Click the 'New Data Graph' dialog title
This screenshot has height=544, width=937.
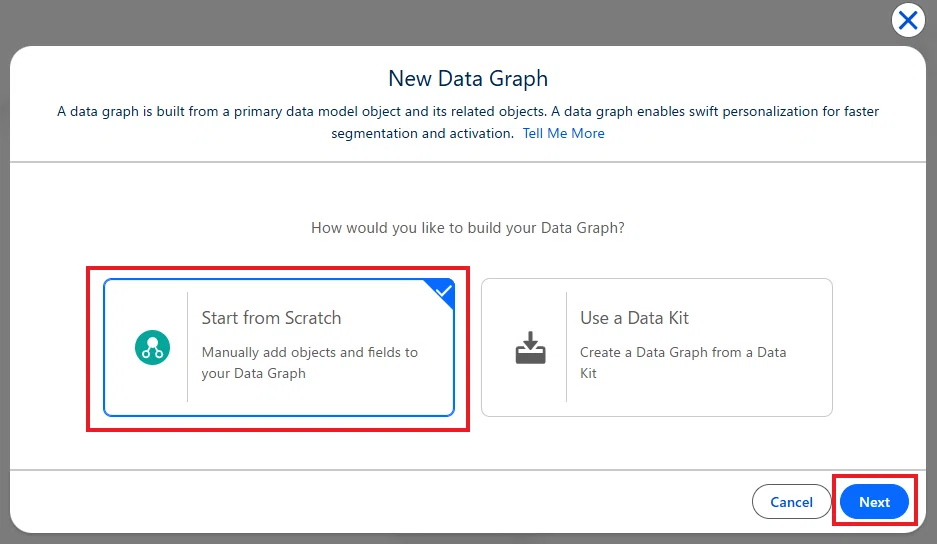[468, 78]
